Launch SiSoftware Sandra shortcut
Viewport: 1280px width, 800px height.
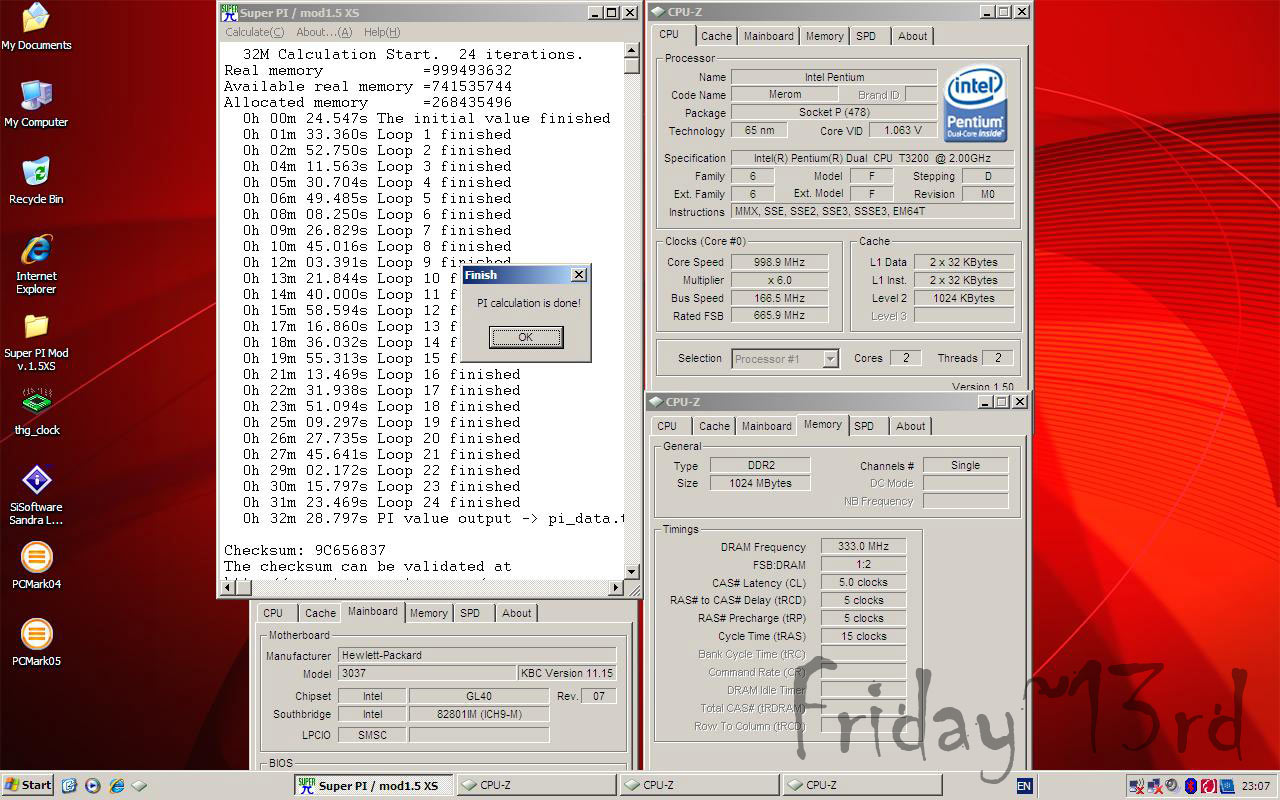tap(36, 494)
